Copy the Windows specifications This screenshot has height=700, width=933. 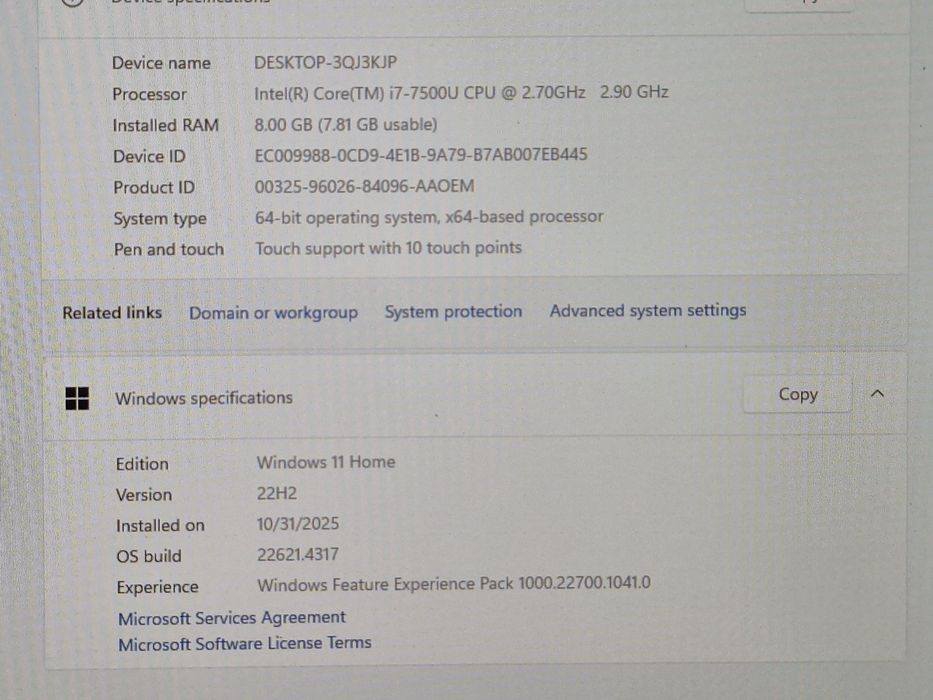(x=797, y=394)
